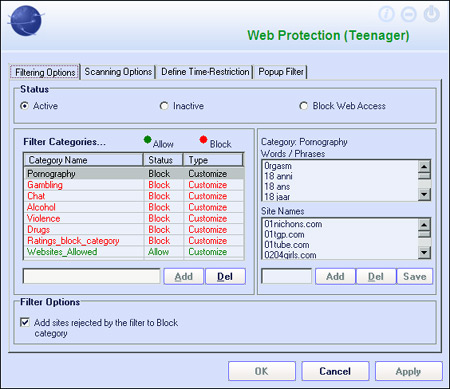Viewport: 450px width, 389px height.
Task: Click the Words / Phrases scrollbar thumb
Action: tap(424, 176)
